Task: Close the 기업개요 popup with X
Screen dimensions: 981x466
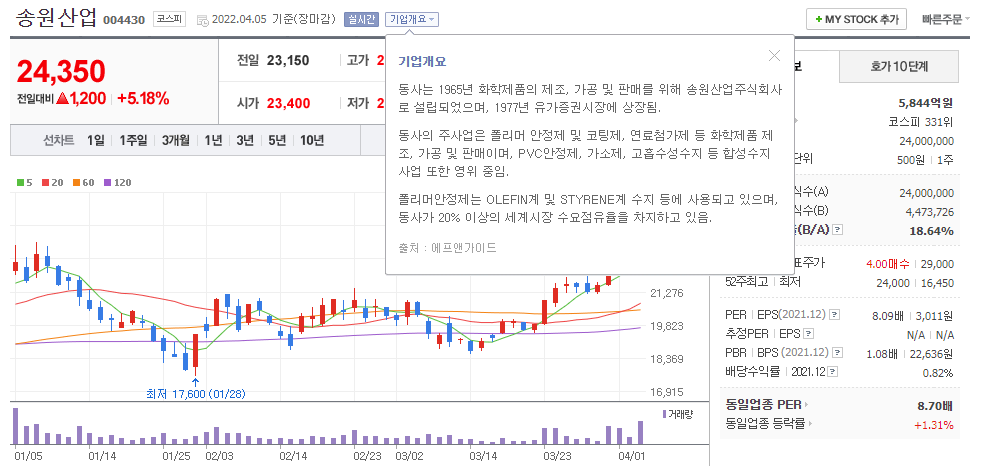Action: pyautogui.click(x=775, y=55)
